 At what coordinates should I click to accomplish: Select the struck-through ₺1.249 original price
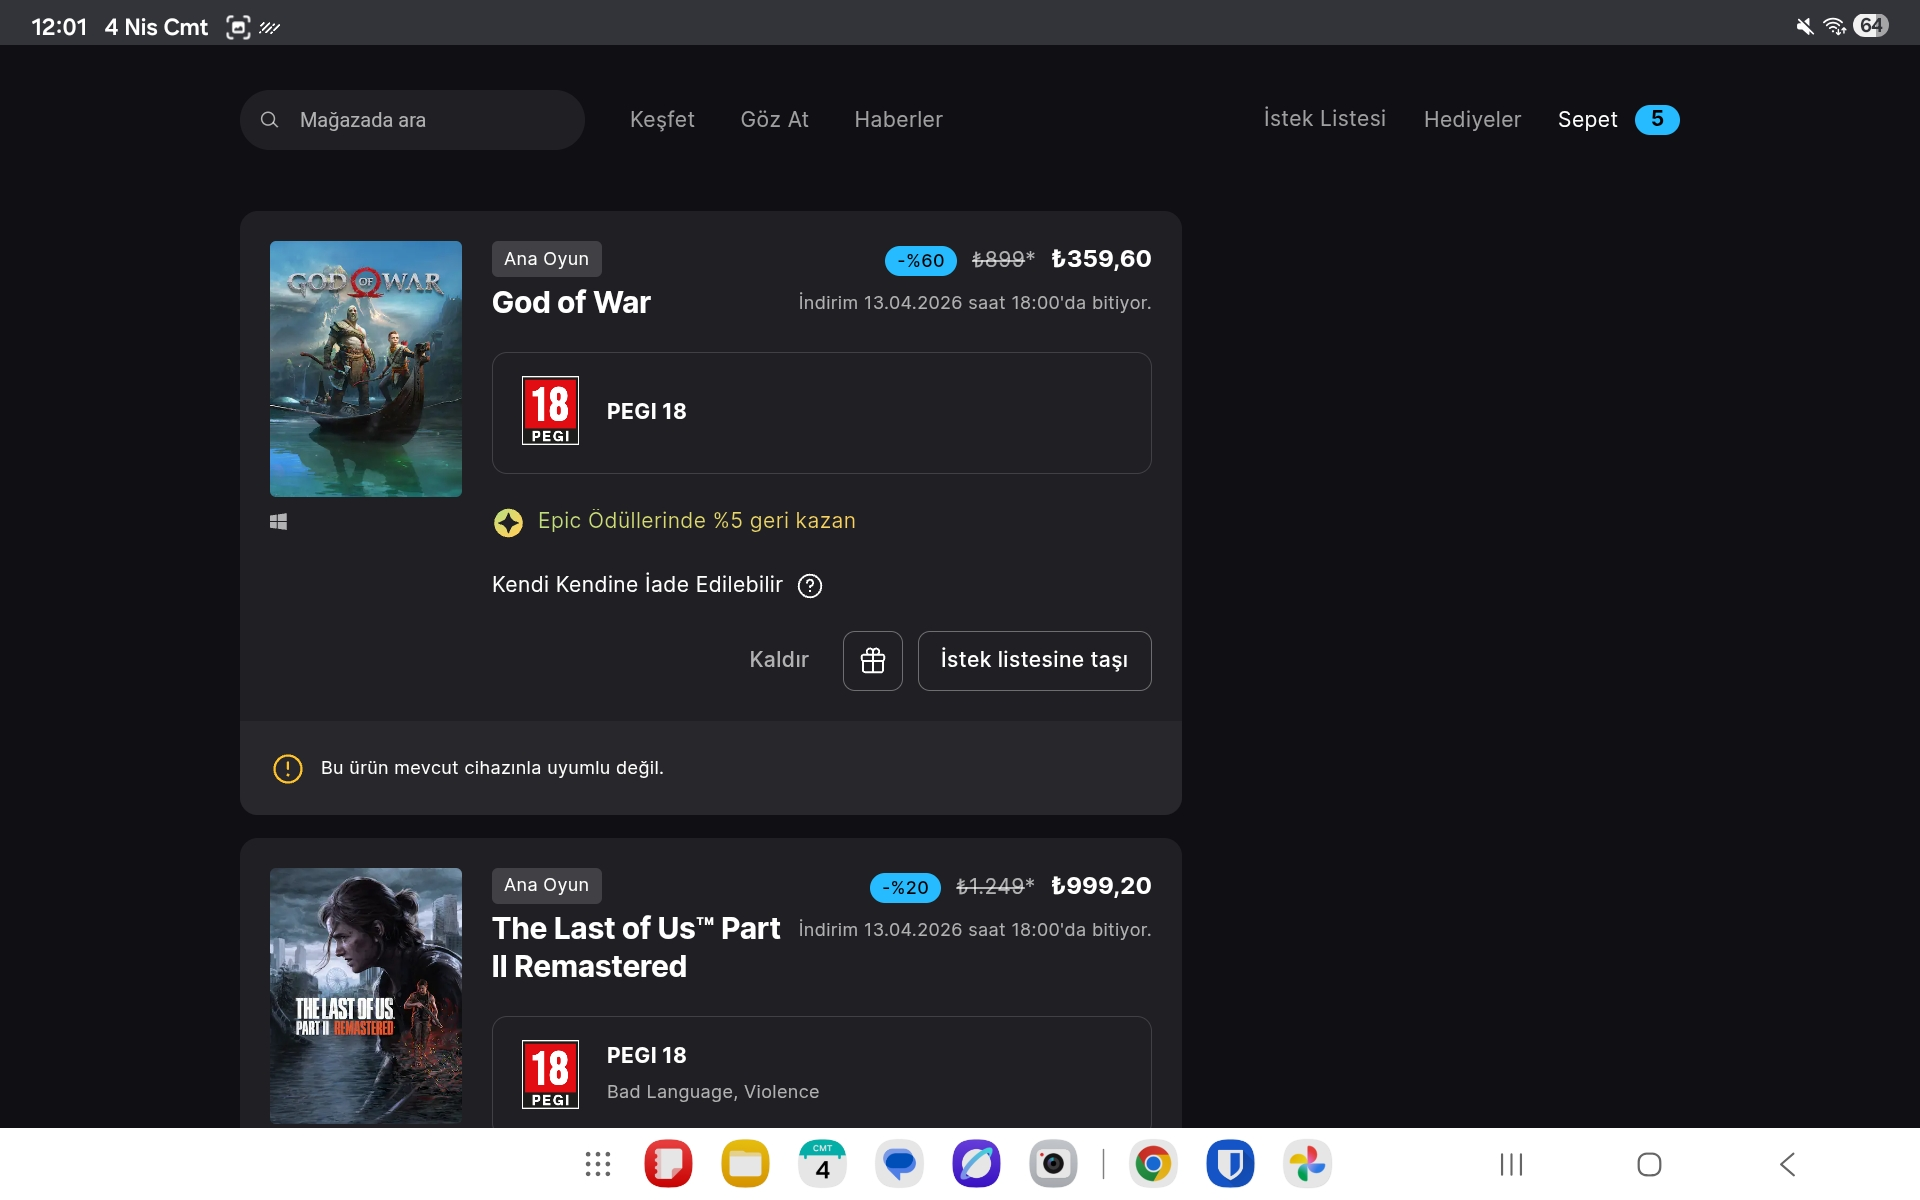coord(995,887)
